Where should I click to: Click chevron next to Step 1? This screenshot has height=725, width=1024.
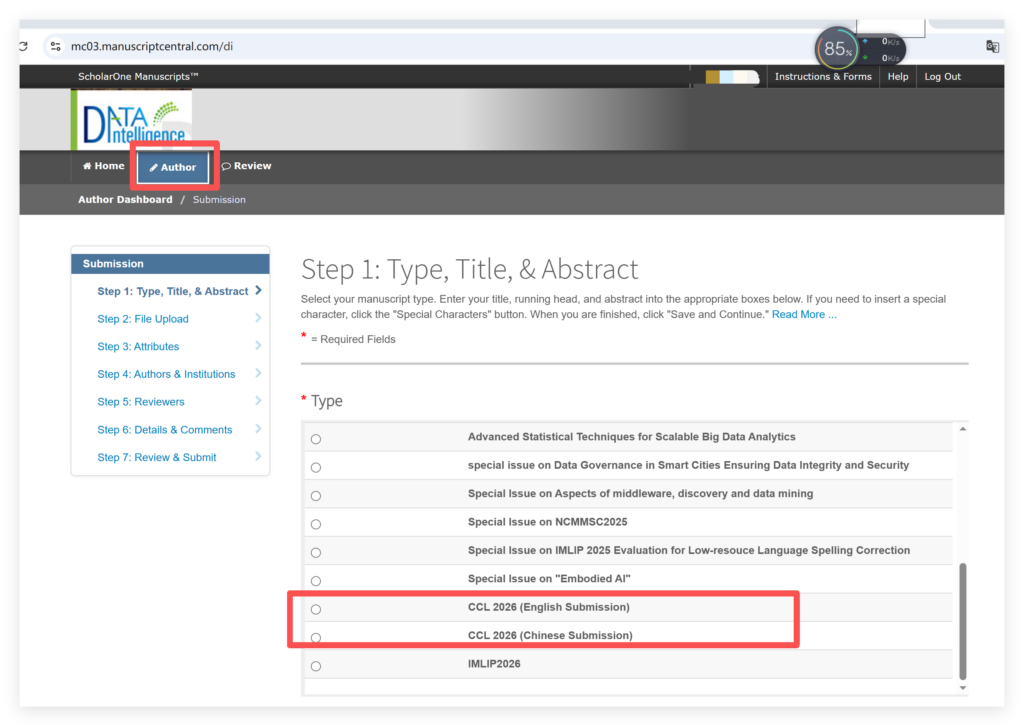pyautogui.click(x=259, y=290)
